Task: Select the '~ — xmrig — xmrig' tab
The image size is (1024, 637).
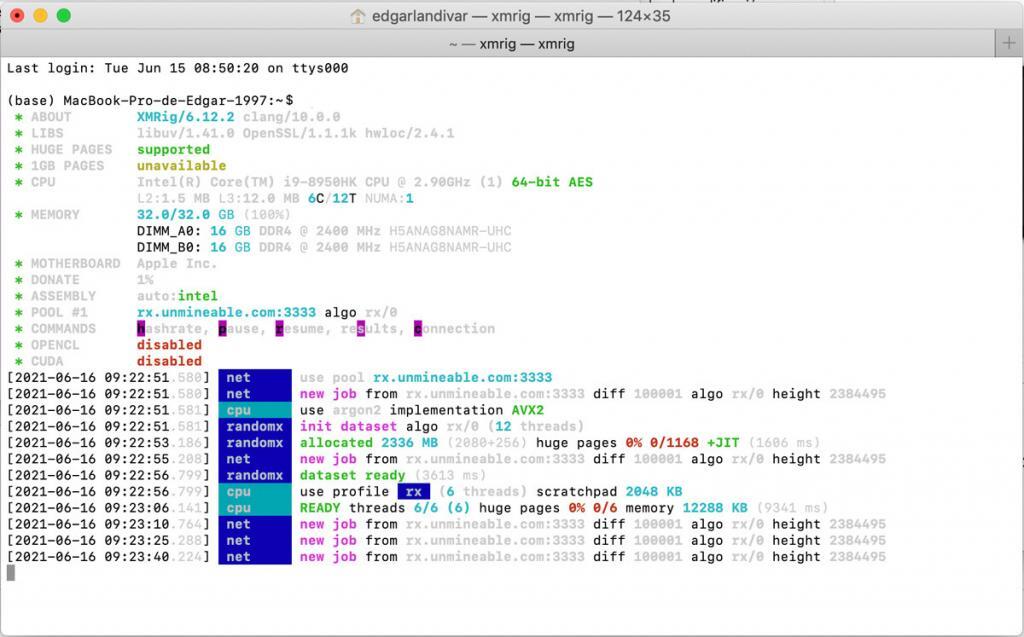Action: pyautogui.click(x=512, y=44)
